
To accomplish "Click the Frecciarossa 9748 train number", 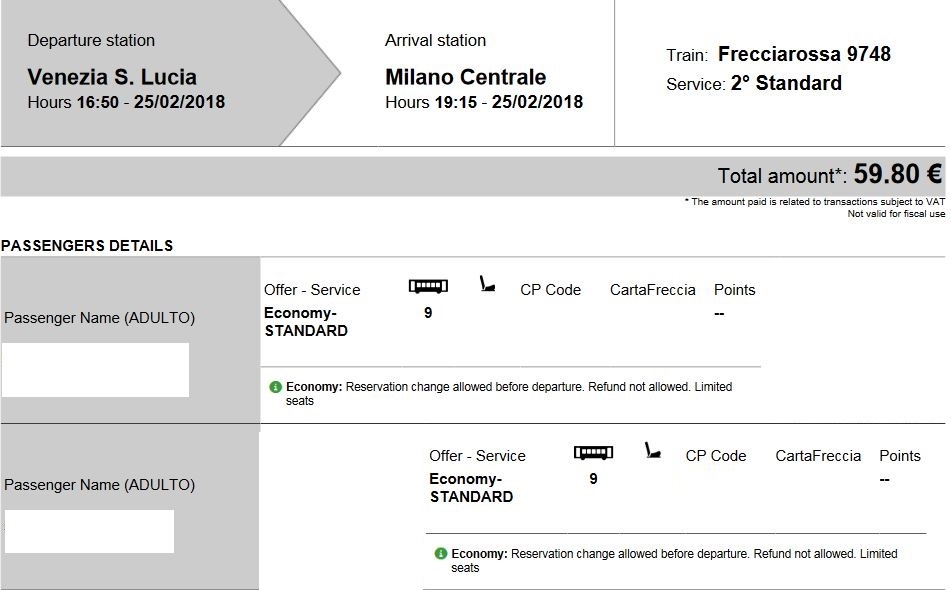I will click(804, 54).
